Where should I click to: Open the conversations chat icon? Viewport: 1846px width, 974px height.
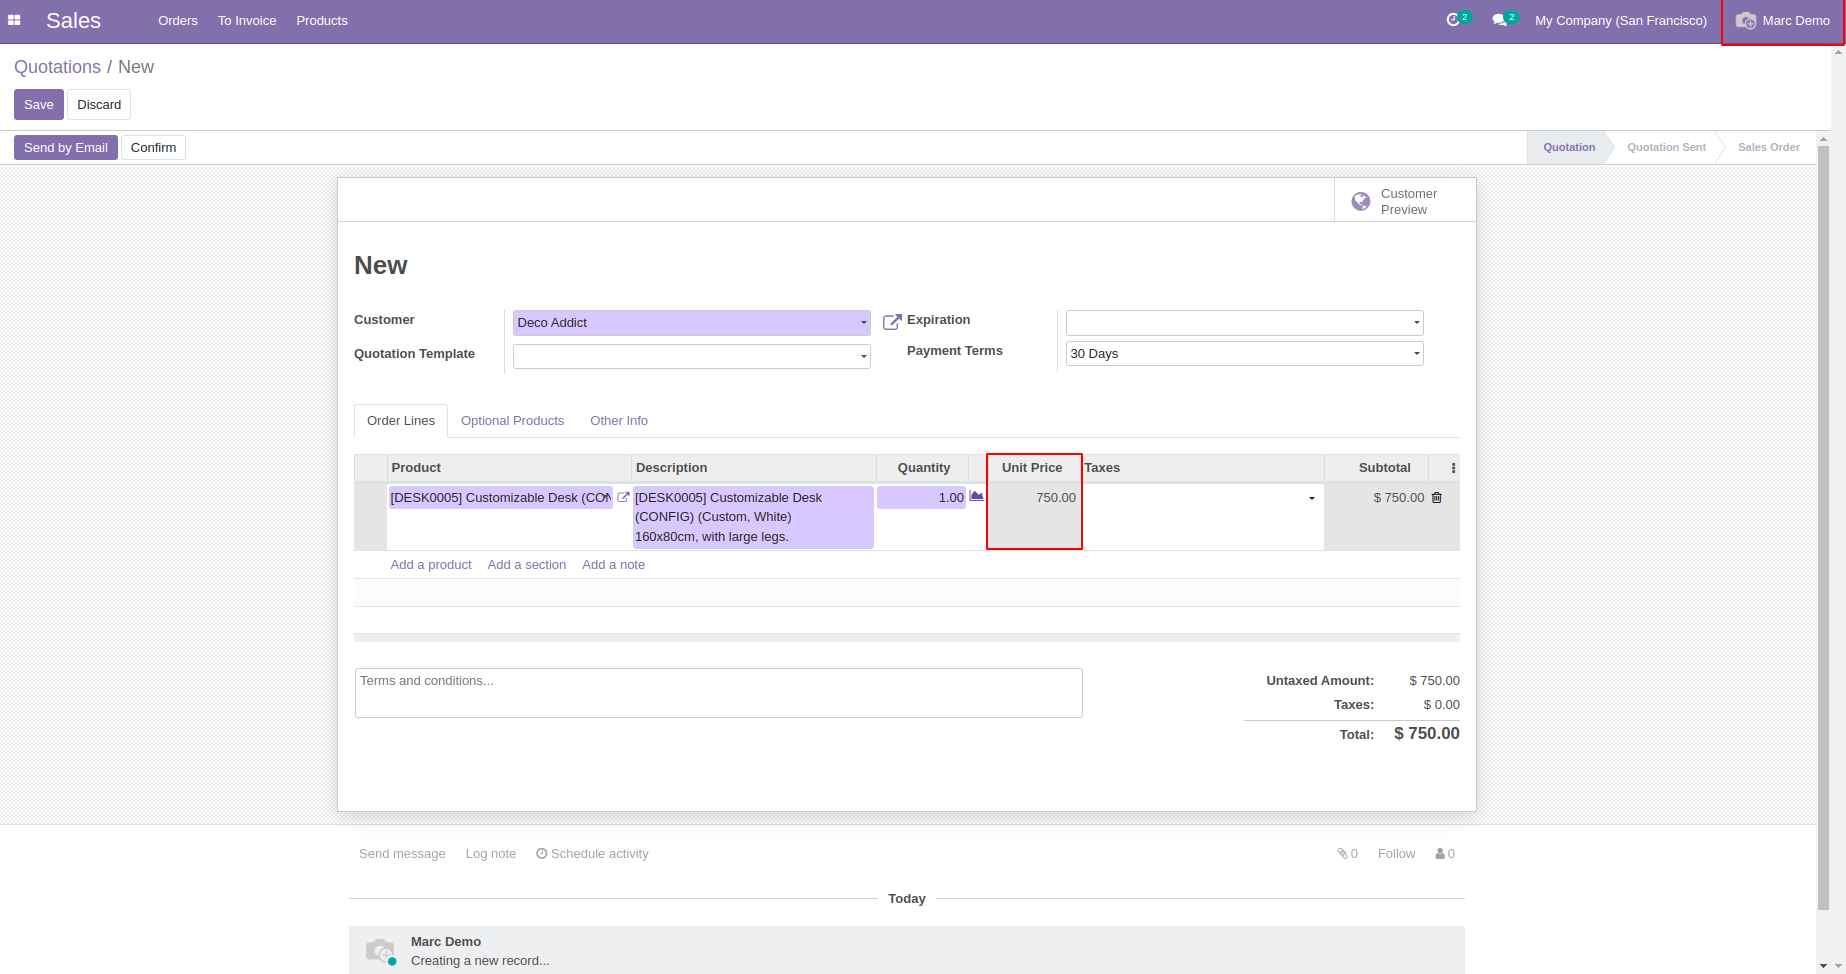[x=1499, y=20]
